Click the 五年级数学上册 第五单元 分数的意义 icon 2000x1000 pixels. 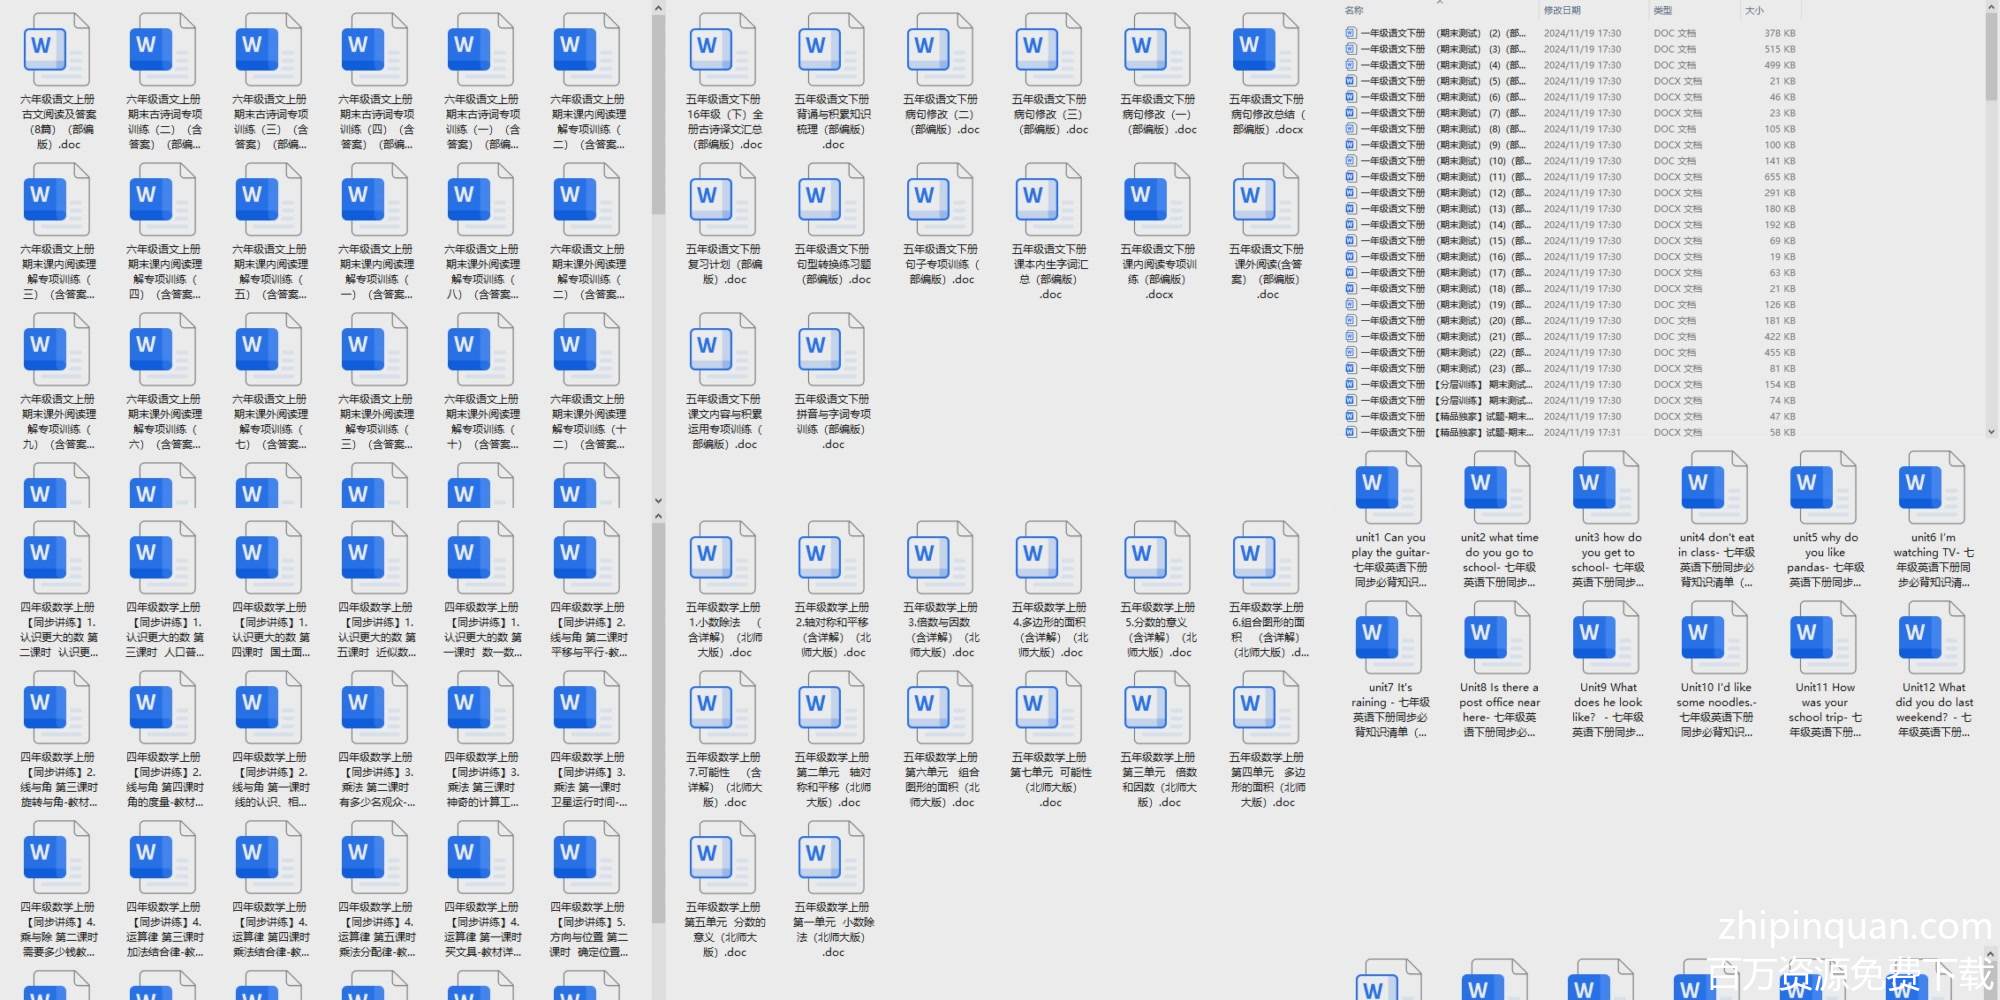(724, 858)
